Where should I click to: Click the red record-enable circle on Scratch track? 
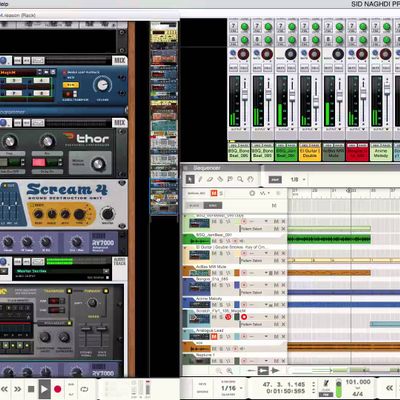[244, 317]
